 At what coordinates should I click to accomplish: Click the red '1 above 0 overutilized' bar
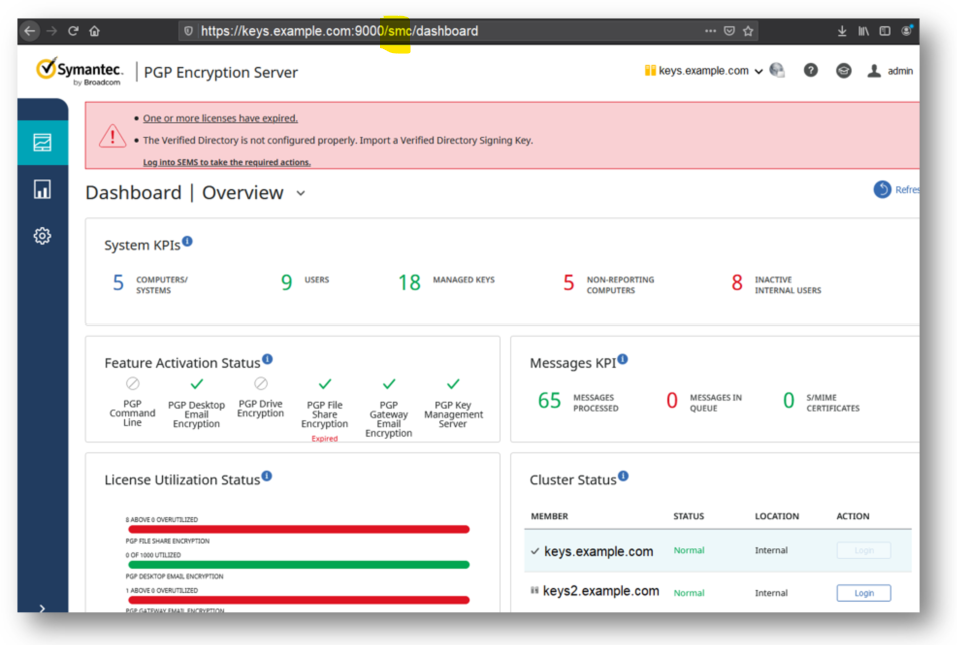click(x=298, y=600)
